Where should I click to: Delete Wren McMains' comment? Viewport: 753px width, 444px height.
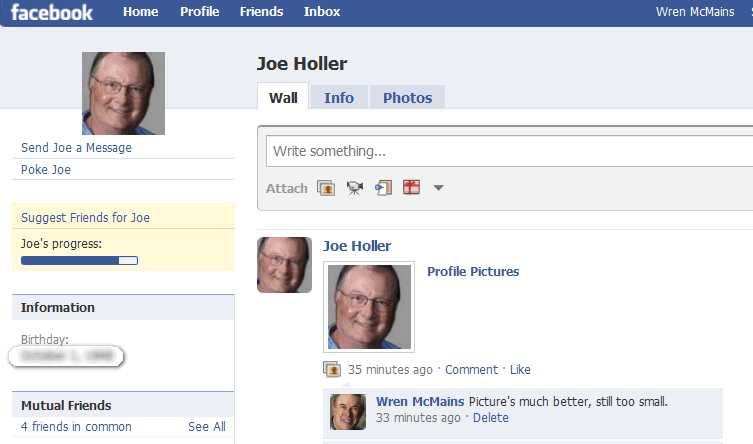490,418
